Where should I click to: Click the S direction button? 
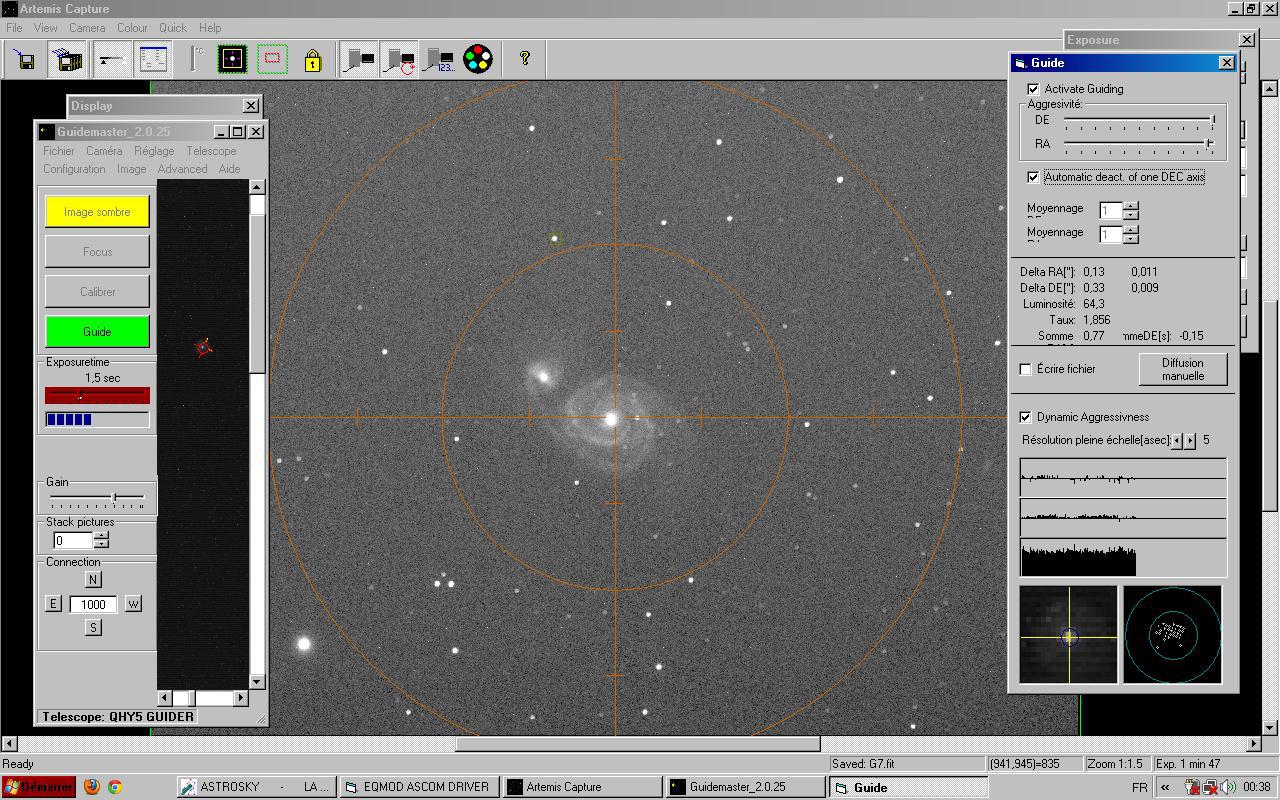point(93,628)
